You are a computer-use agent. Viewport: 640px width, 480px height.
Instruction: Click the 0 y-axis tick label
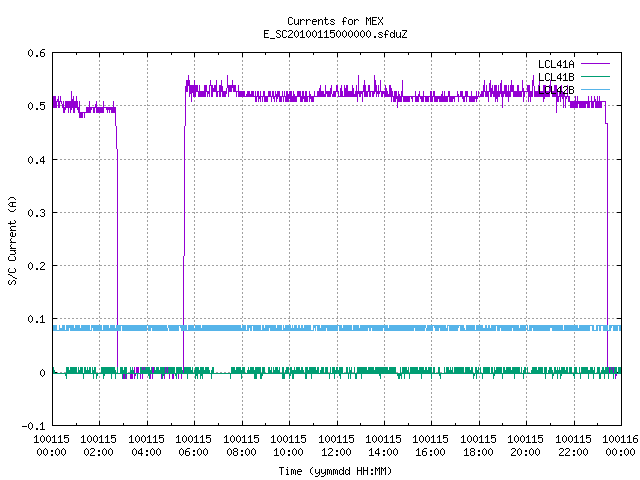(42, 373)
